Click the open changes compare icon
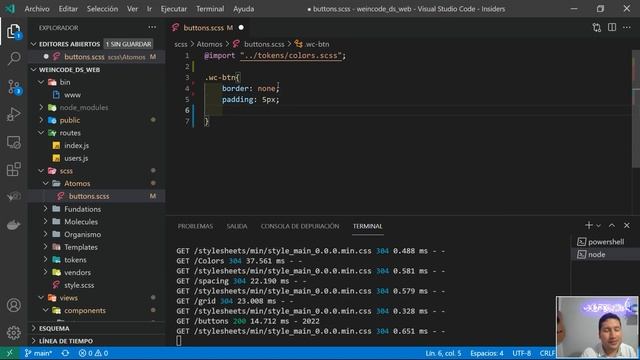Screen dimensions: 640x360 coord(596,27)
